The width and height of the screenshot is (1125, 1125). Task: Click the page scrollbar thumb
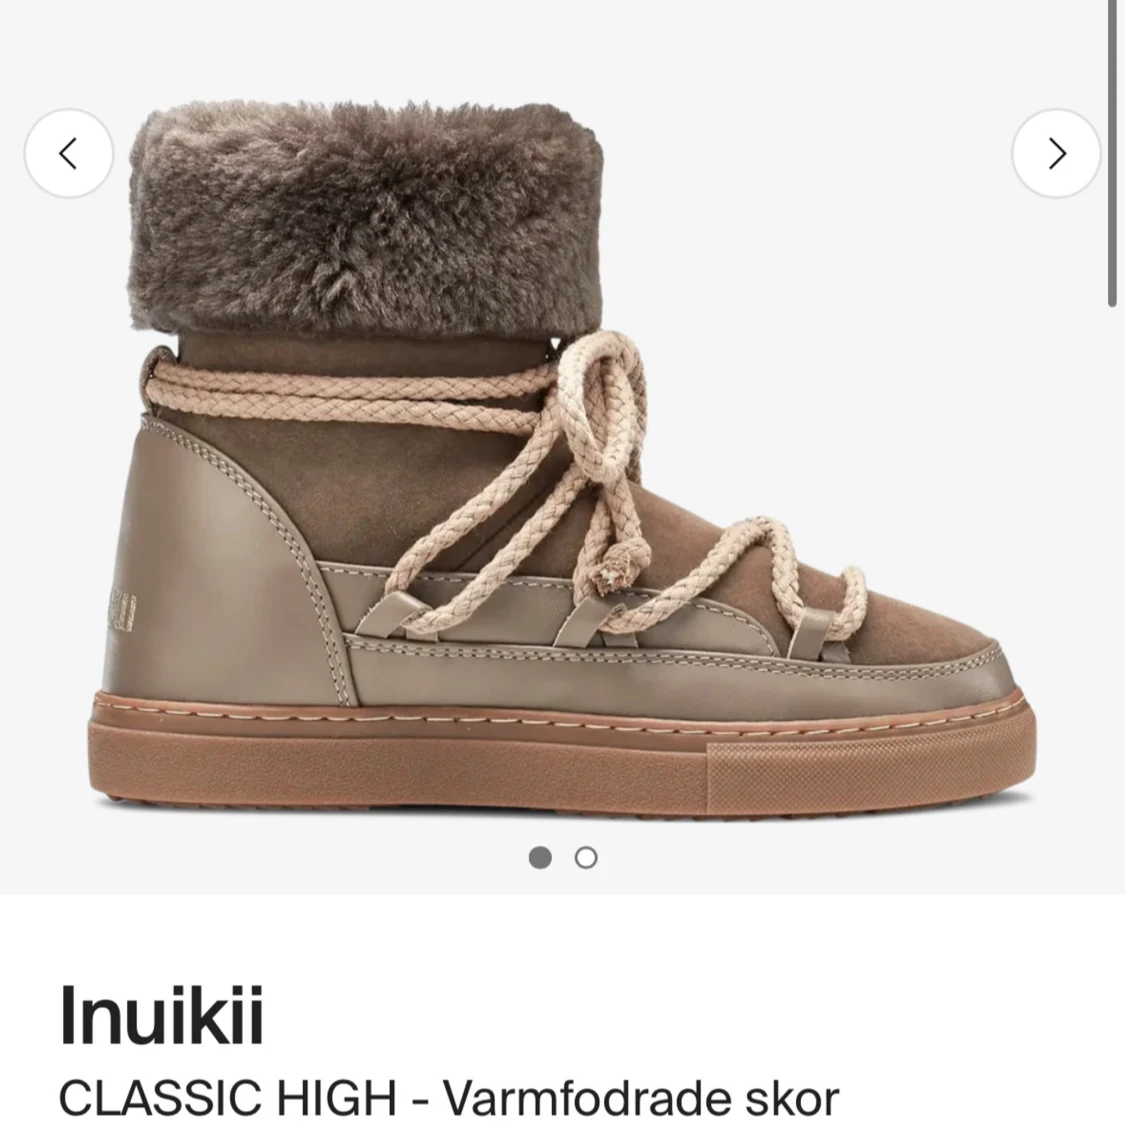1112,154
